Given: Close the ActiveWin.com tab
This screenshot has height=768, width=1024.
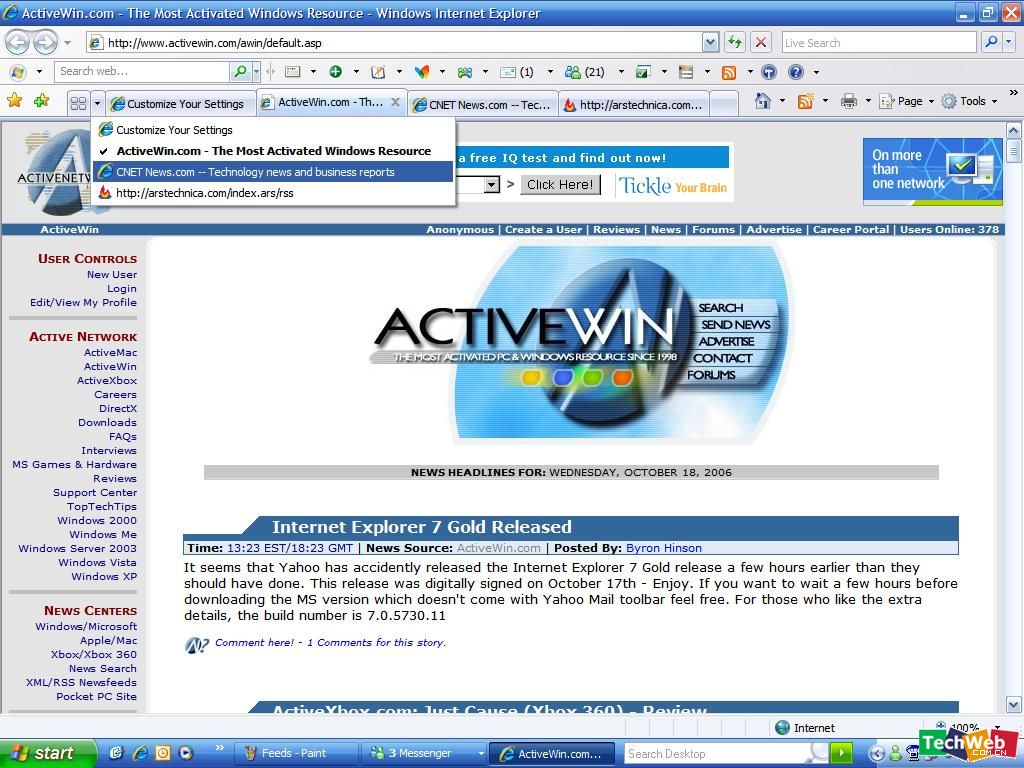Looking at the screenshot, I should point(395,102).
